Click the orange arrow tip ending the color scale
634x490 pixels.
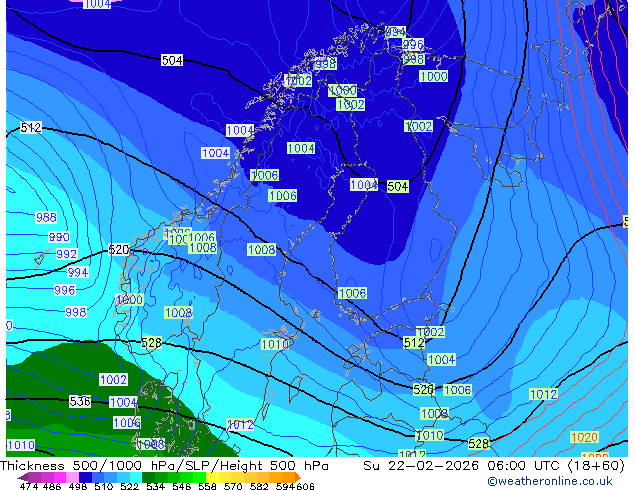tap(298, 477)
